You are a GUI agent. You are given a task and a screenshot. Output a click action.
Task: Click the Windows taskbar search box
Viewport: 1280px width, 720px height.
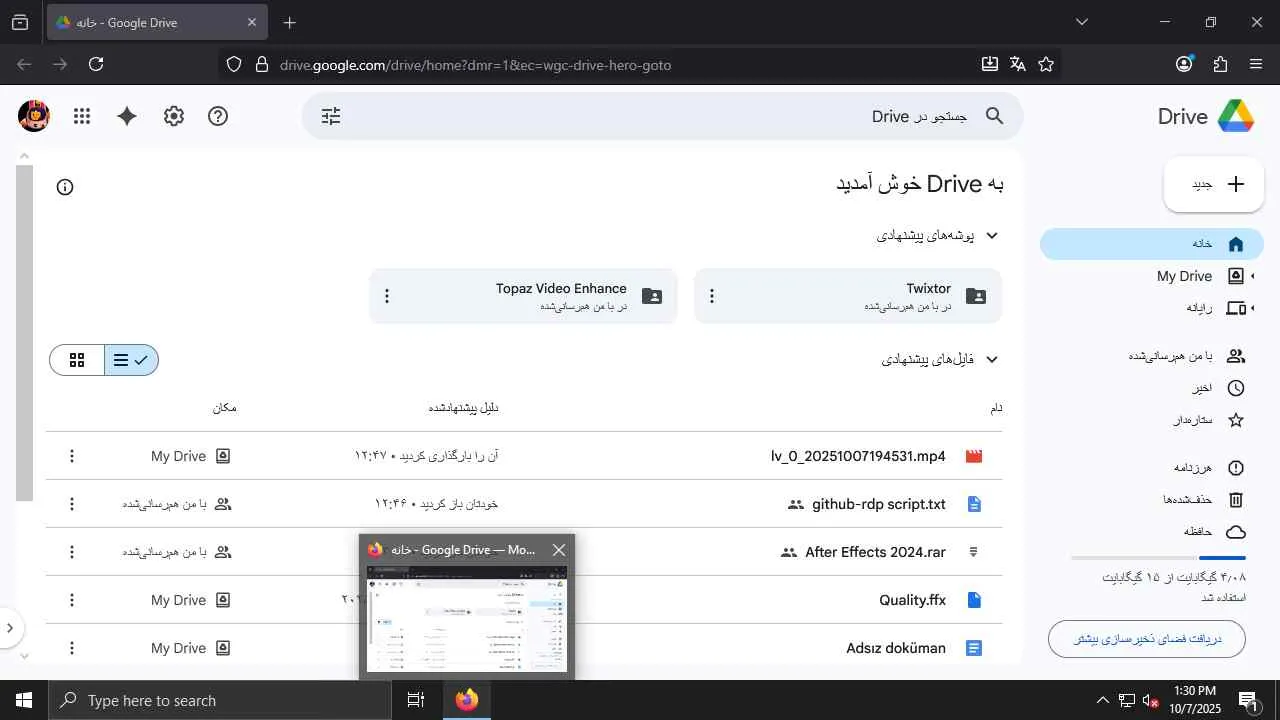pyautogui.click(x=220, y=700)
